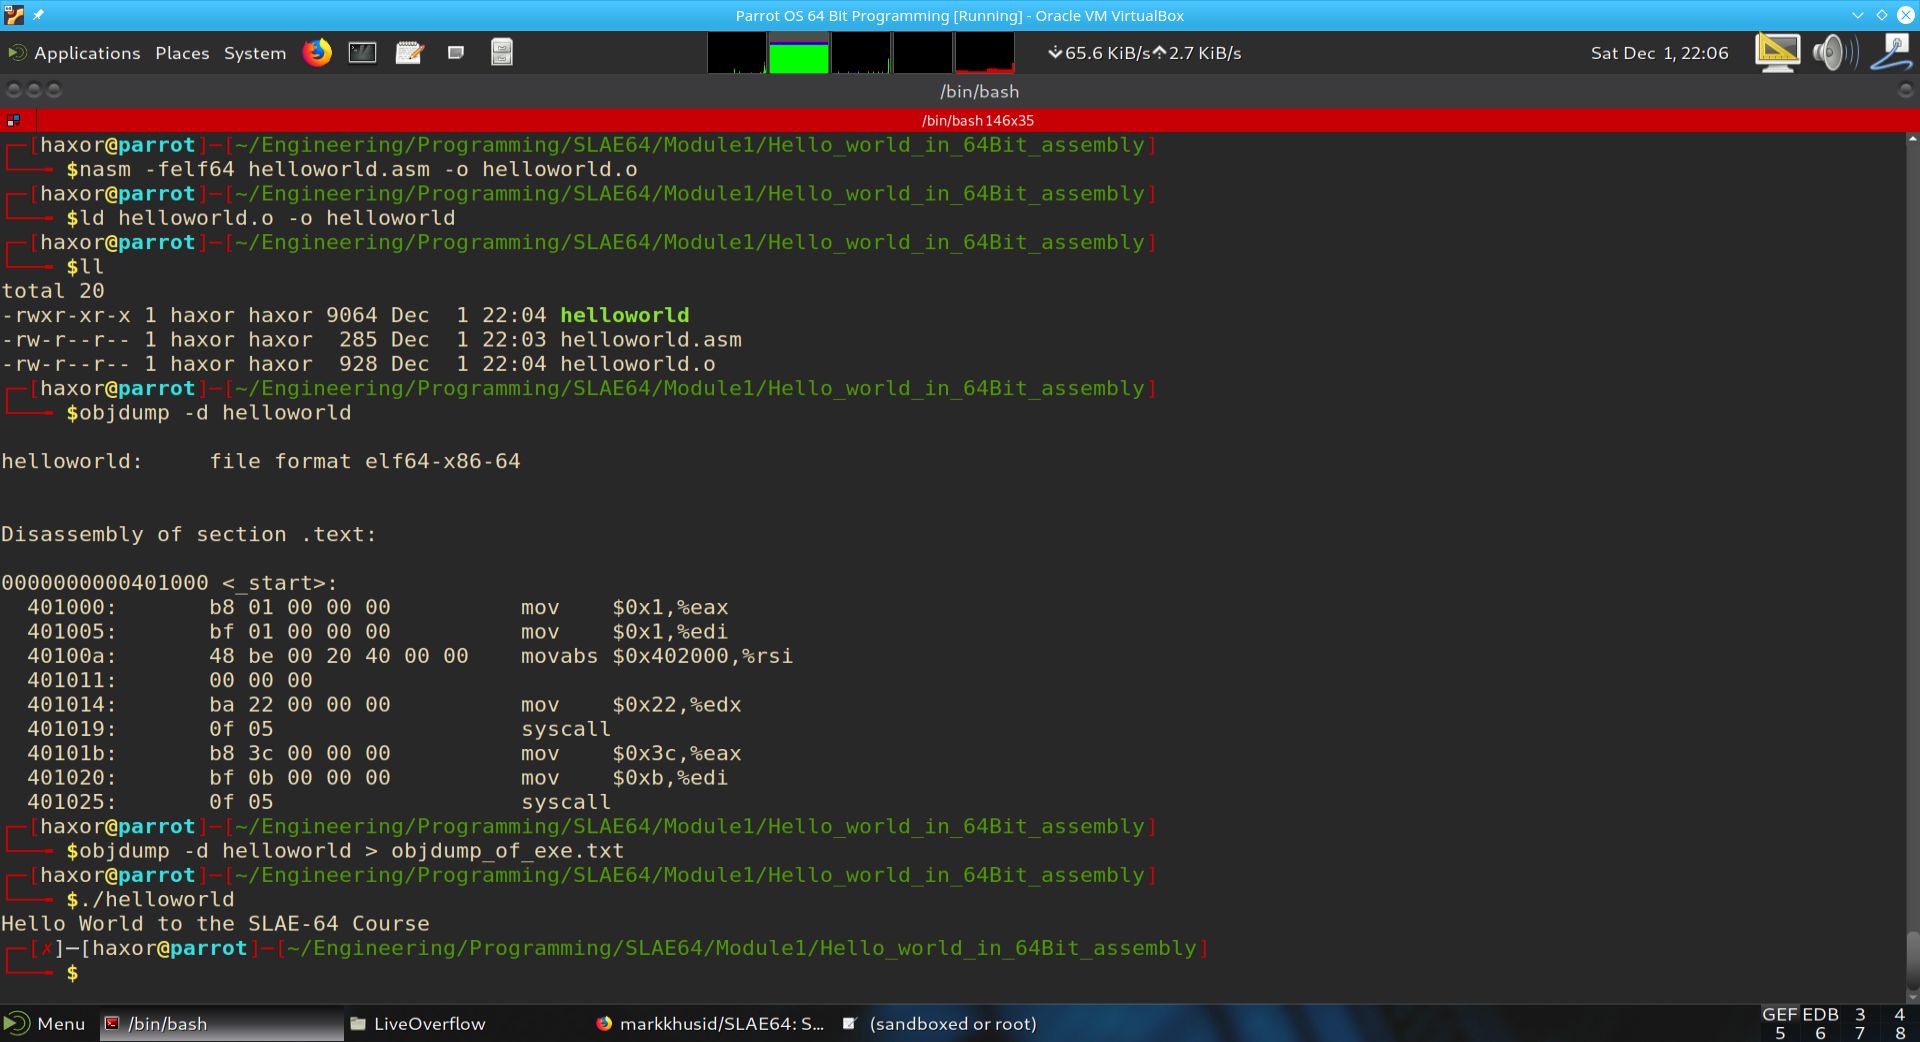Open the display settings tray icon
The width and height of the screenshot is (1920, 1042).
[x=1777, y=52]
